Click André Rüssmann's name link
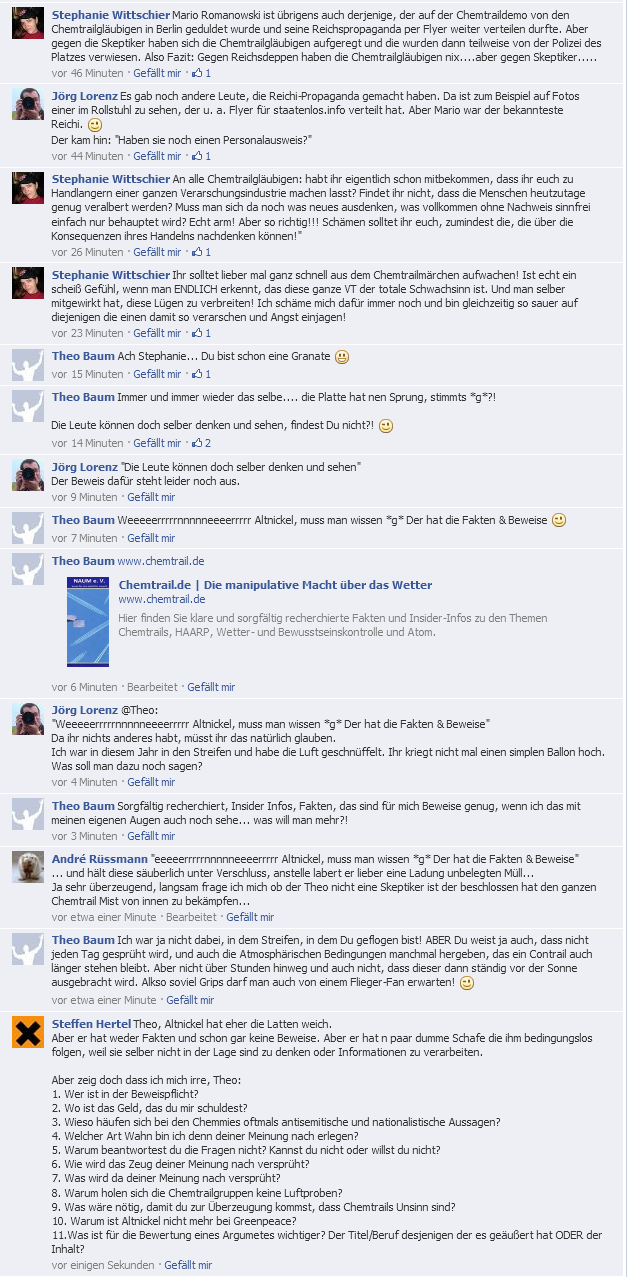The width and height of the screenshot is (627, 1277). (x=98, y=859)
